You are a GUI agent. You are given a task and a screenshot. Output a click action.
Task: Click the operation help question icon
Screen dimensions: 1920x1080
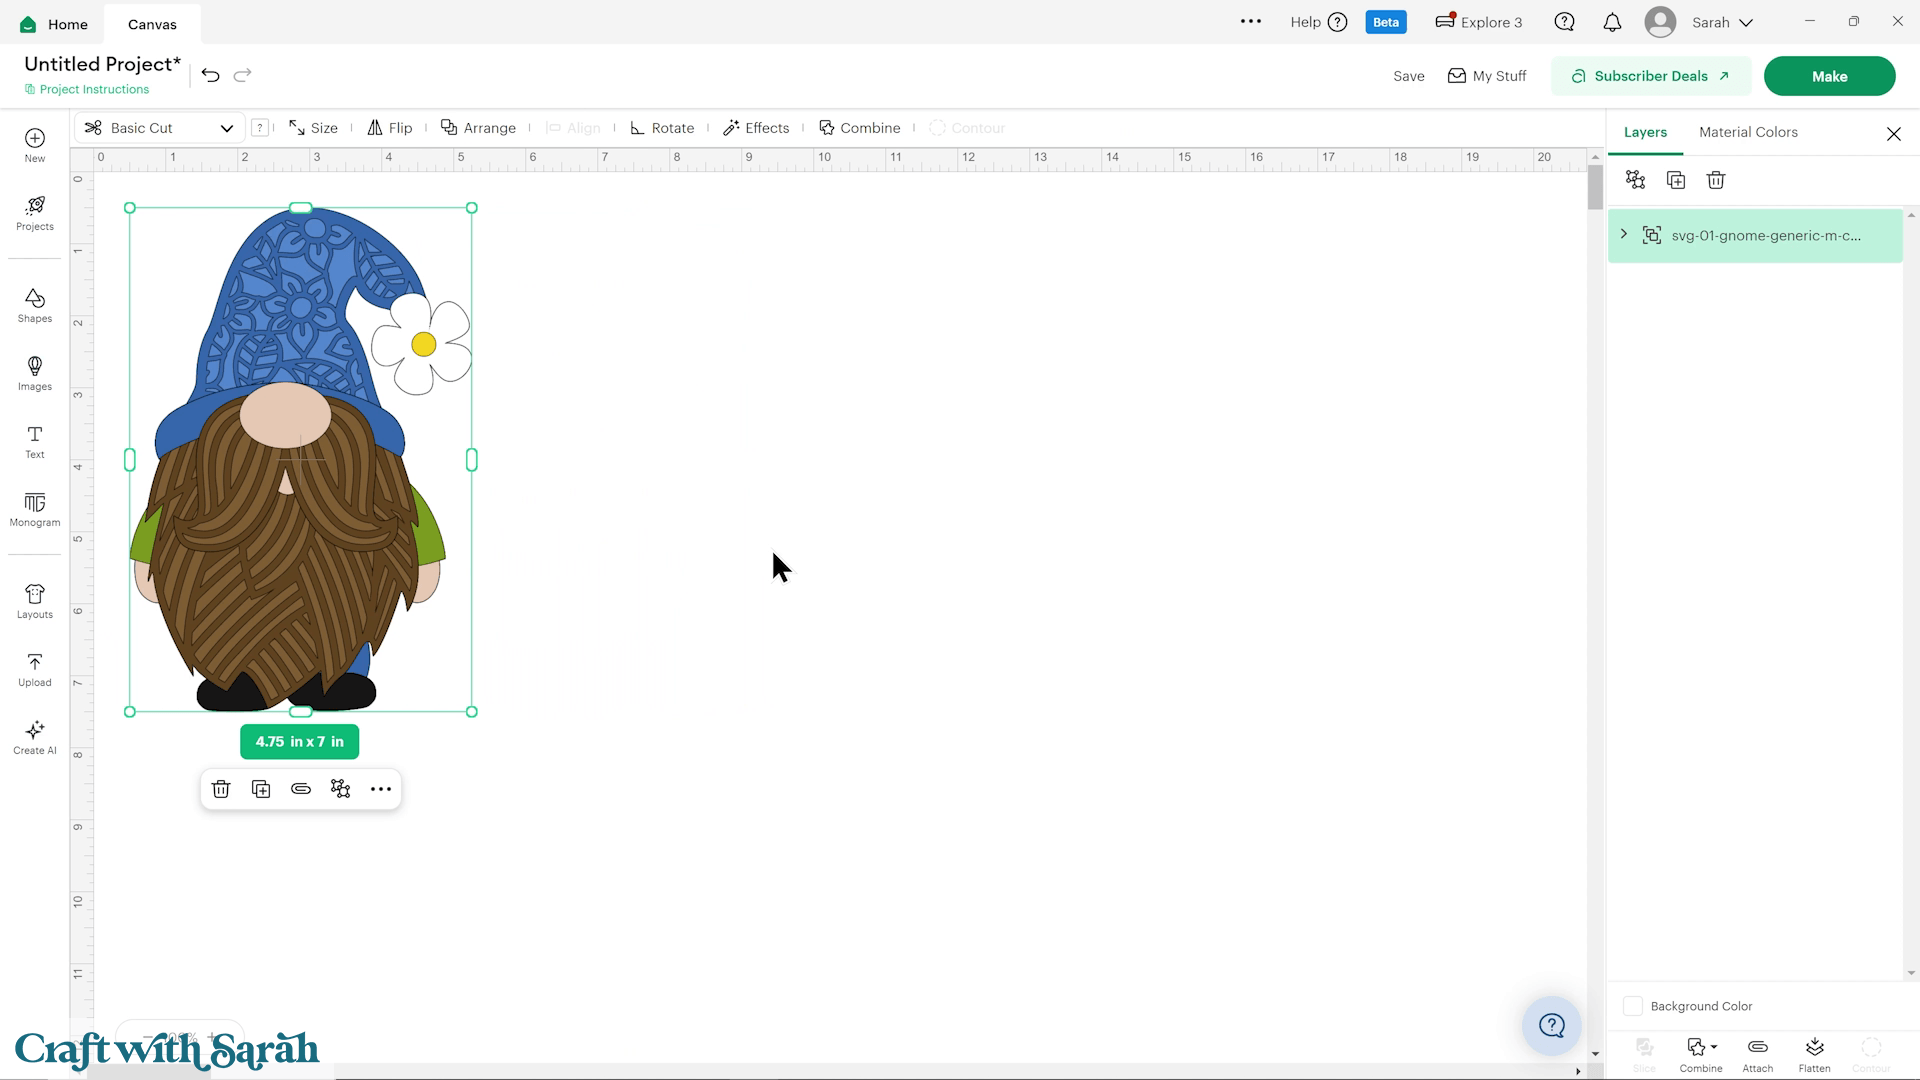[x=260, y=127]
